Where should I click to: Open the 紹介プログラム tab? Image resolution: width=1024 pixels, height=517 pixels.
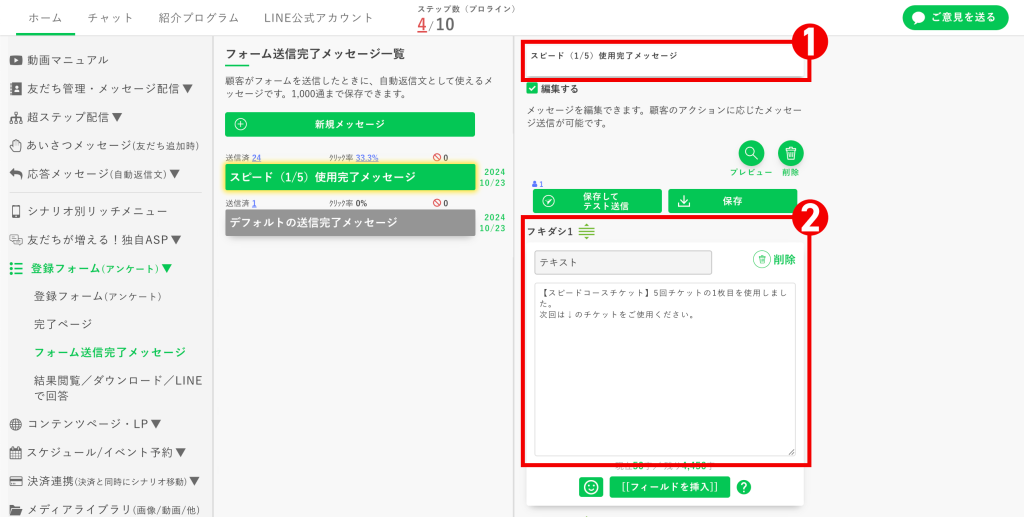[199, 18]
